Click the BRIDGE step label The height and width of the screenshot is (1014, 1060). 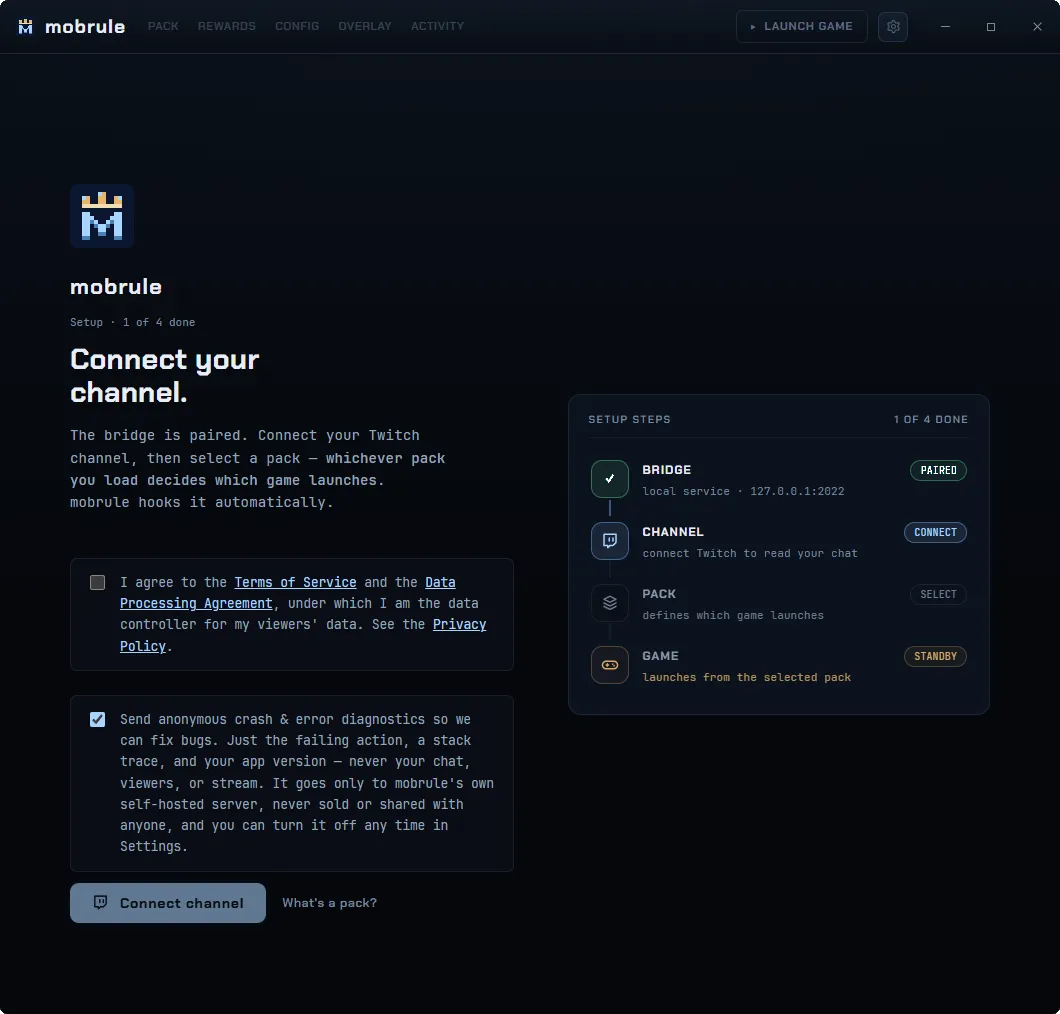click(667, 470)
